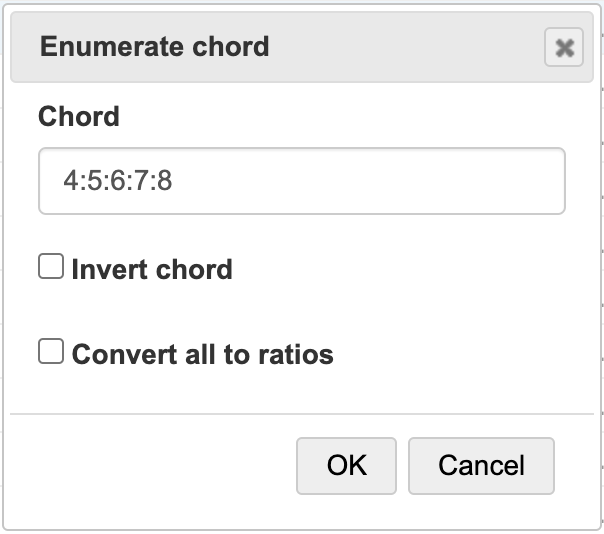
Task: Click empty area right of chord value
Action: pos(400,182)
